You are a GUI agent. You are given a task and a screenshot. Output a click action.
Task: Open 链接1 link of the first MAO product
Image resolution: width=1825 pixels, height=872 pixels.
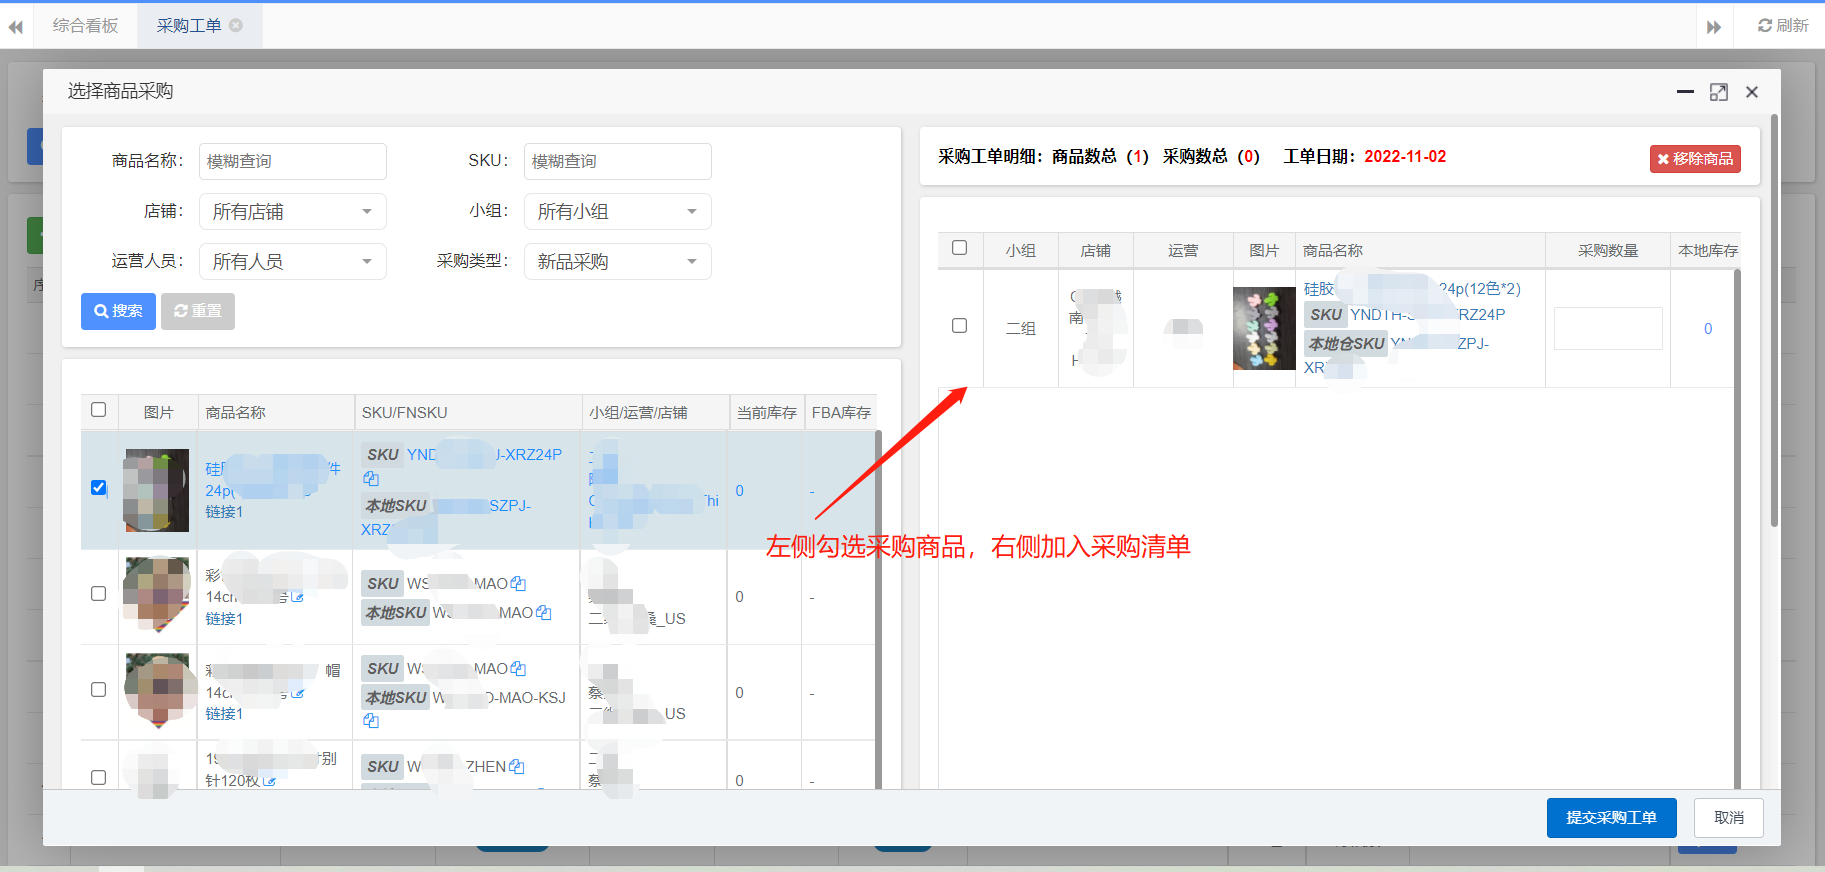[x=224, y=619]
